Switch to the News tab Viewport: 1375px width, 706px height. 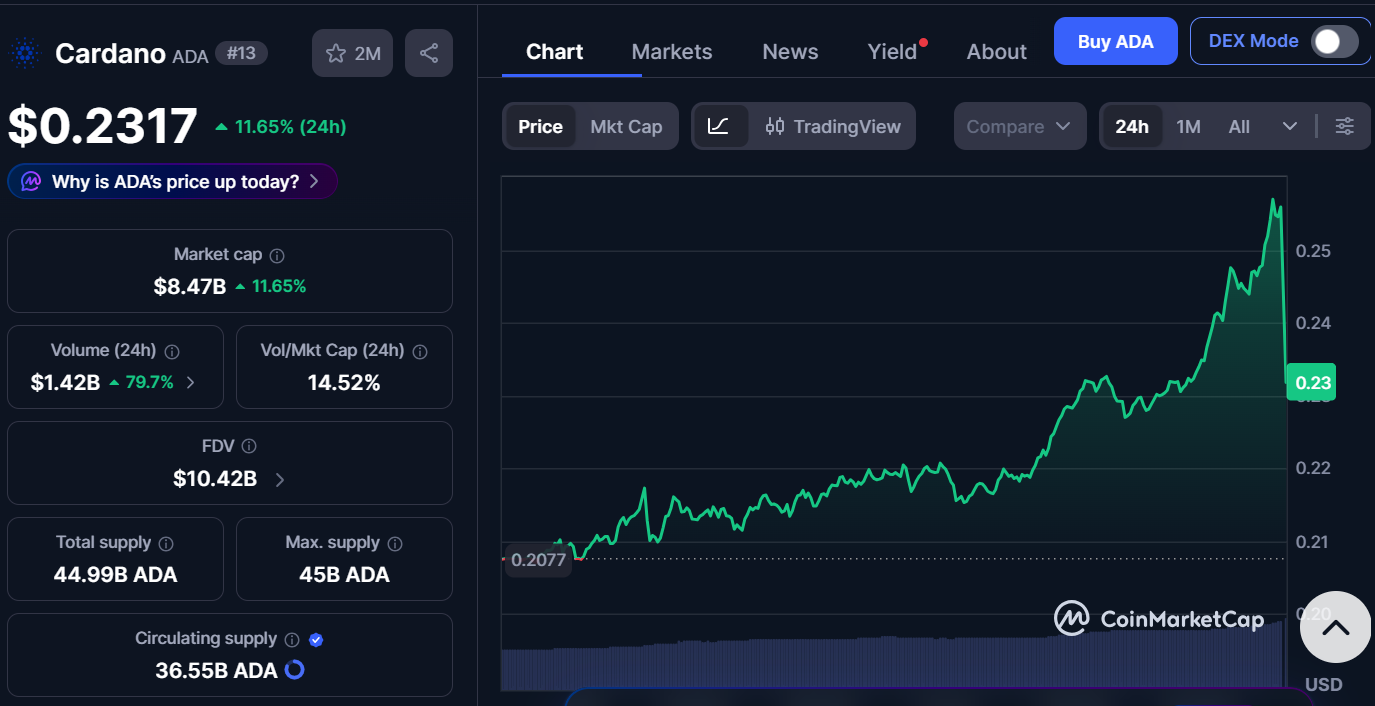tap(790, 52)
